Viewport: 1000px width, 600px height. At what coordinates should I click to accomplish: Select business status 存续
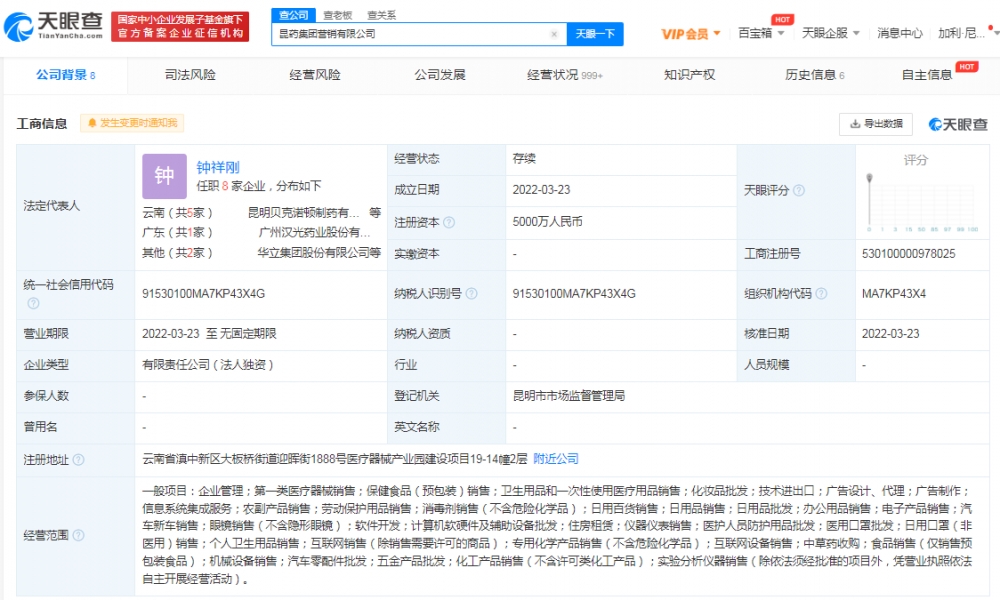point(524,159)
